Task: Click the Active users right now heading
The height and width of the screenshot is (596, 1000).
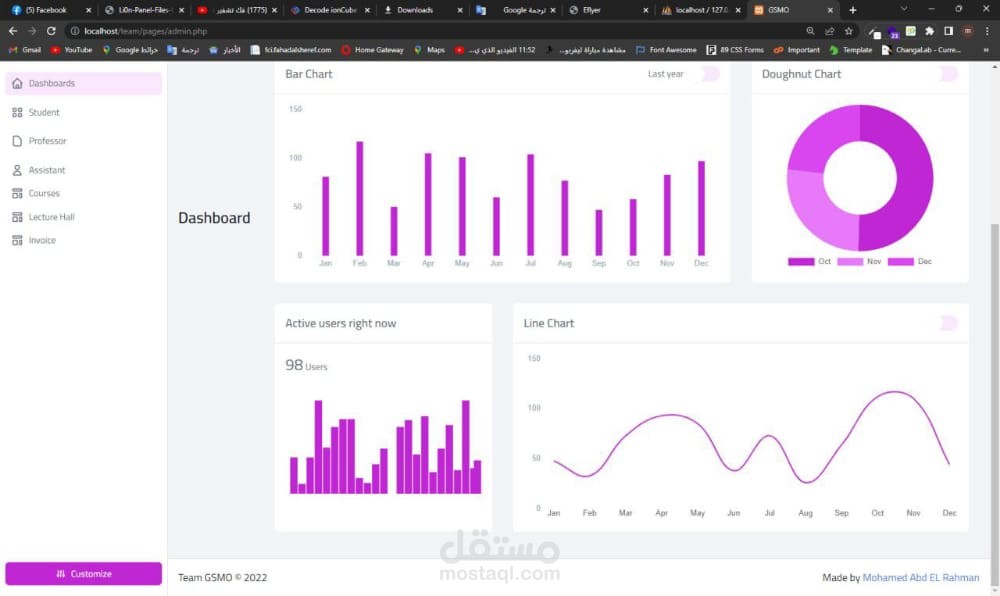Action: (341, 323)
